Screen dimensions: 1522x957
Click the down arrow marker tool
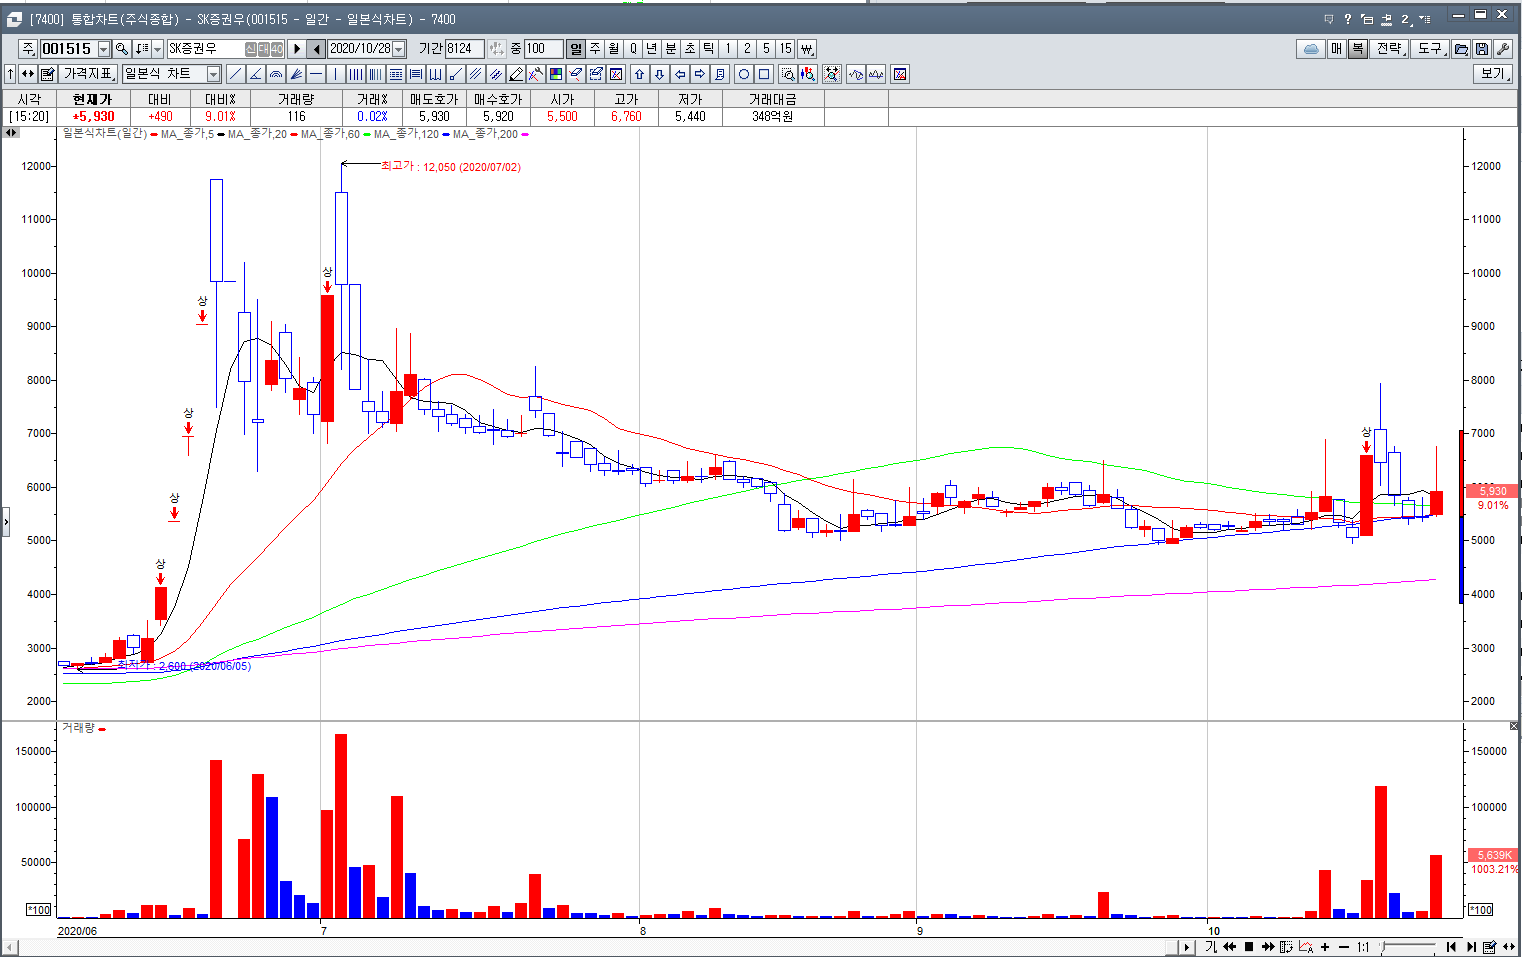click(659, 74)
